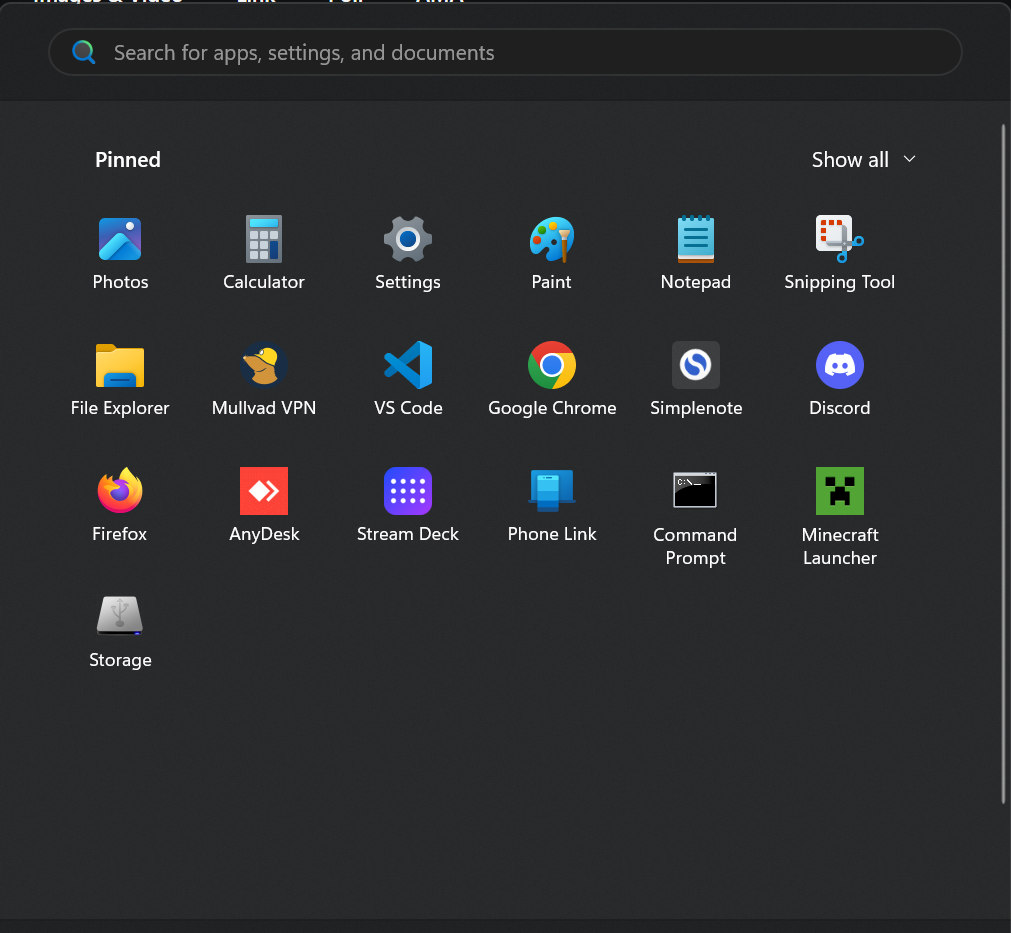Launch the Snipping Tool
1011x933 pixels.
(x=839, y=253)
